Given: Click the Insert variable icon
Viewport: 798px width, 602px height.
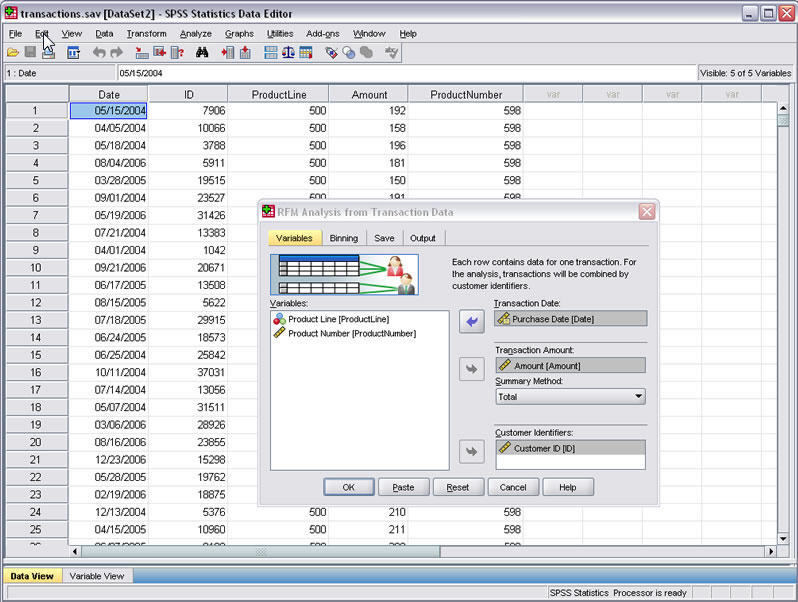Looking at the screenshot, I should click(245, 52).
